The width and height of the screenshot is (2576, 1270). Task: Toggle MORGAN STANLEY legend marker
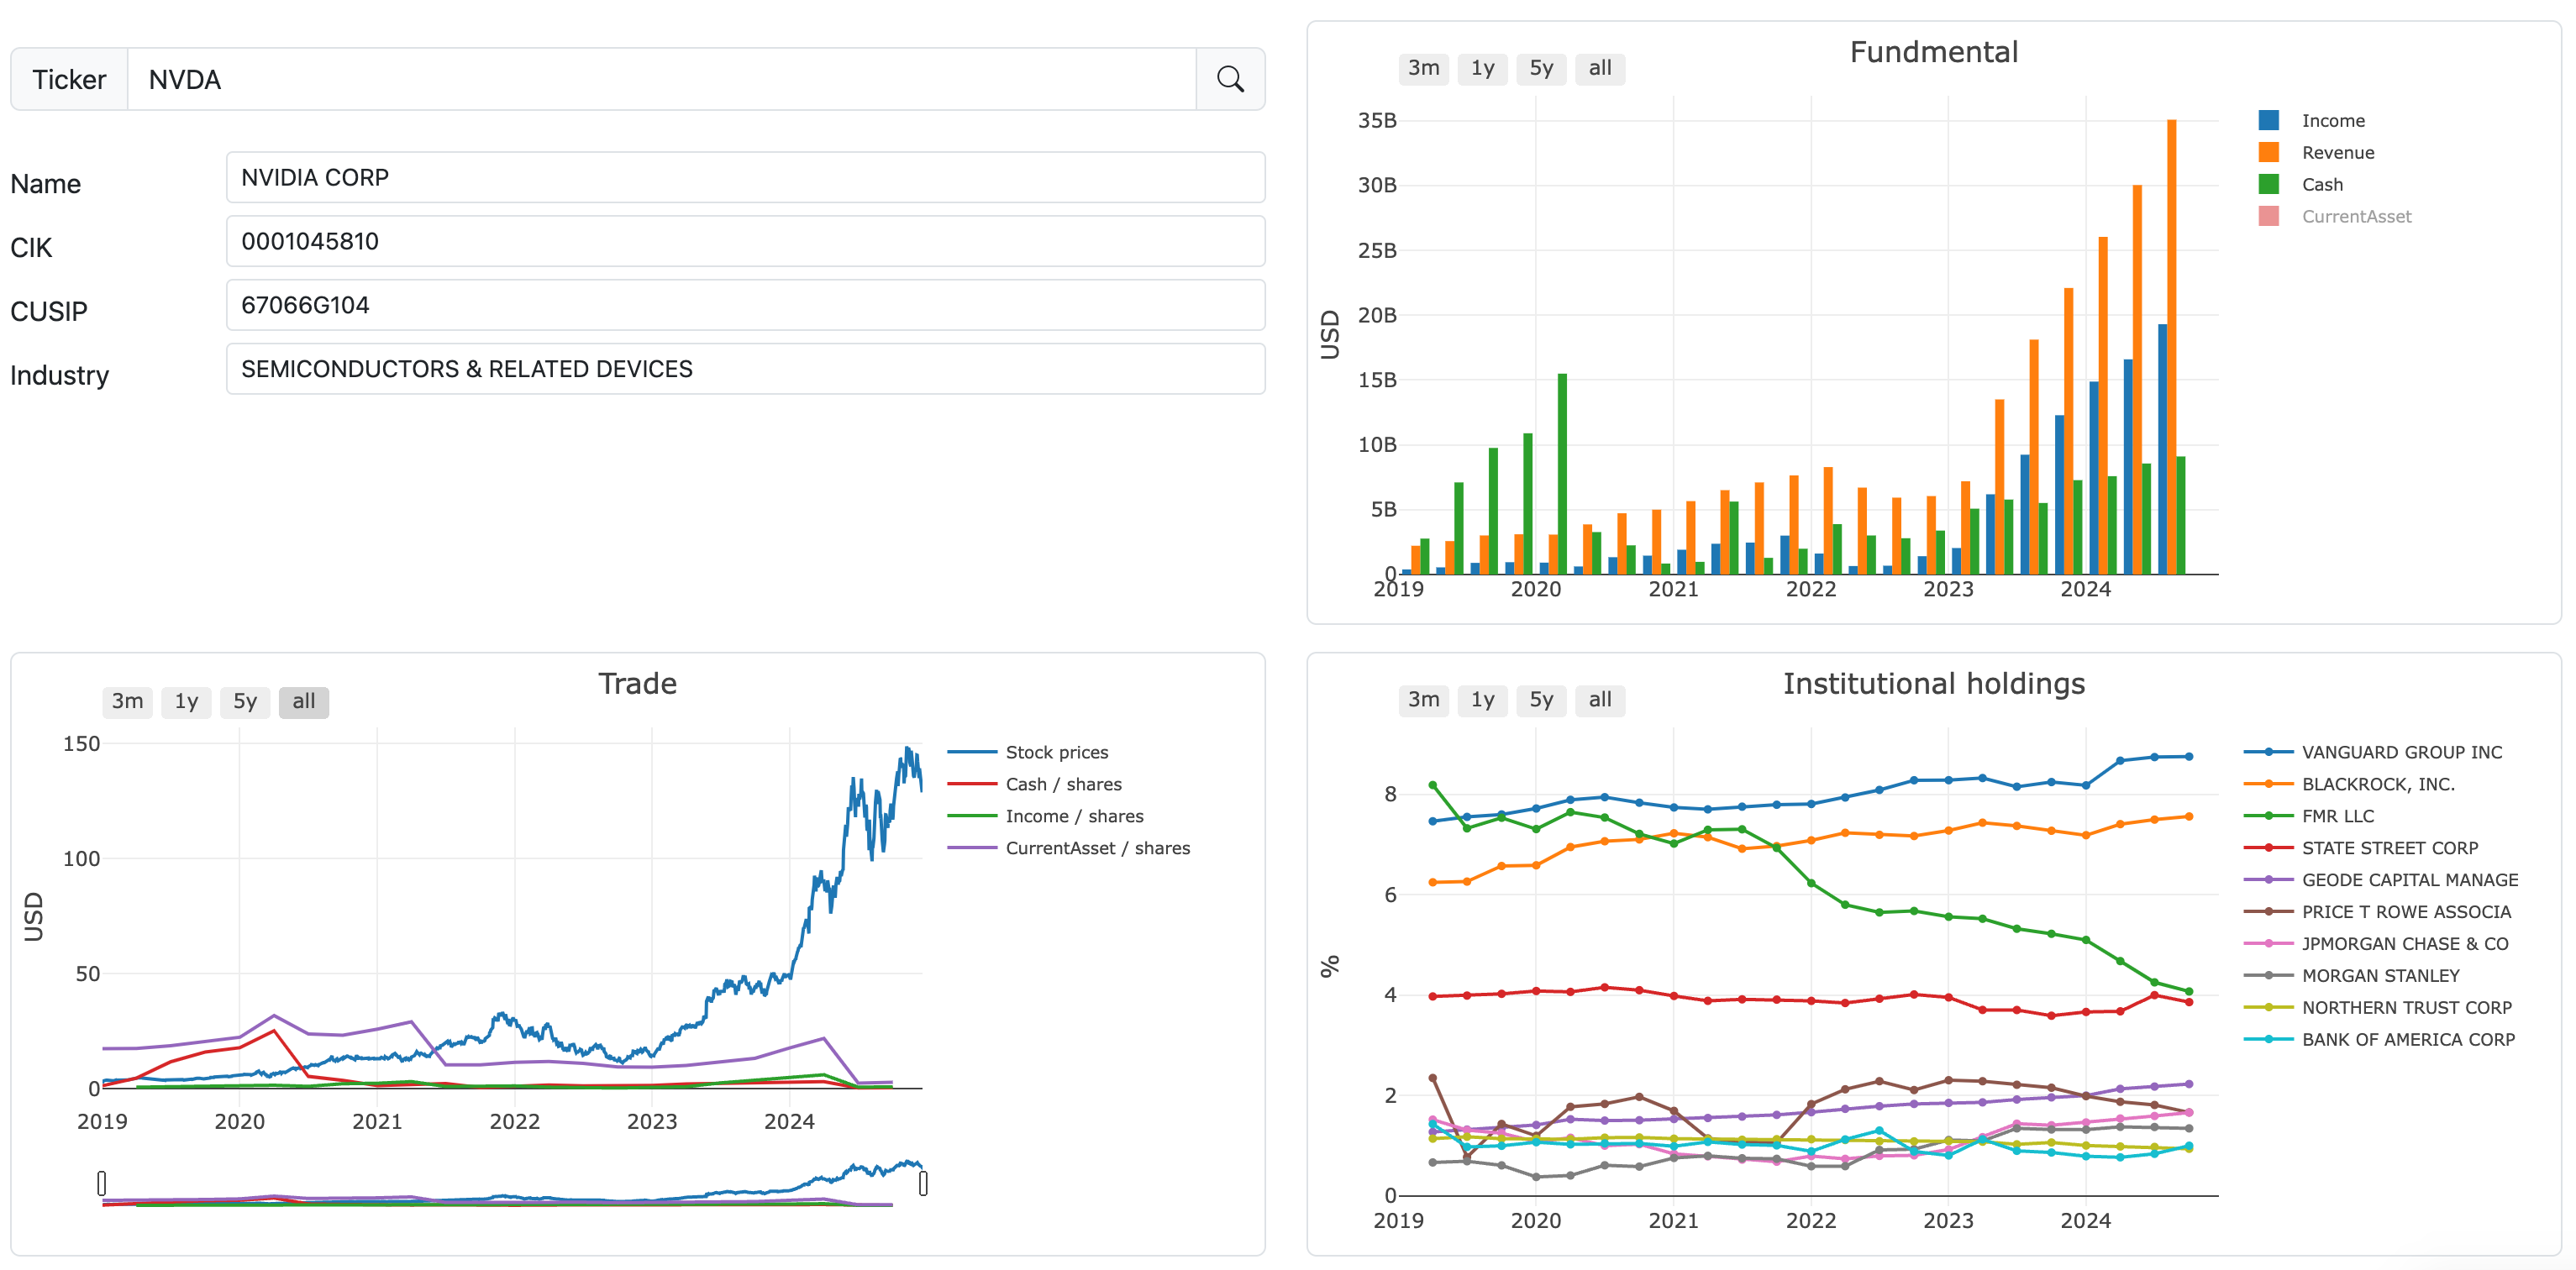pyautogui.click(x=2268, y=976)
